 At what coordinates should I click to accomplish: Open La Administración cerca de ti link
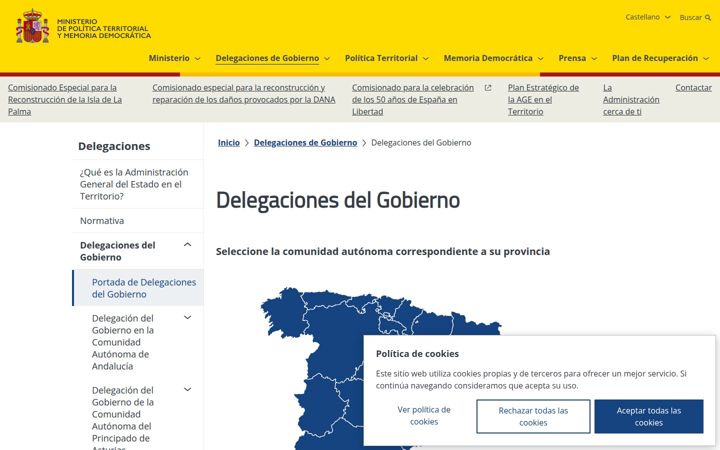pos(631,100)
